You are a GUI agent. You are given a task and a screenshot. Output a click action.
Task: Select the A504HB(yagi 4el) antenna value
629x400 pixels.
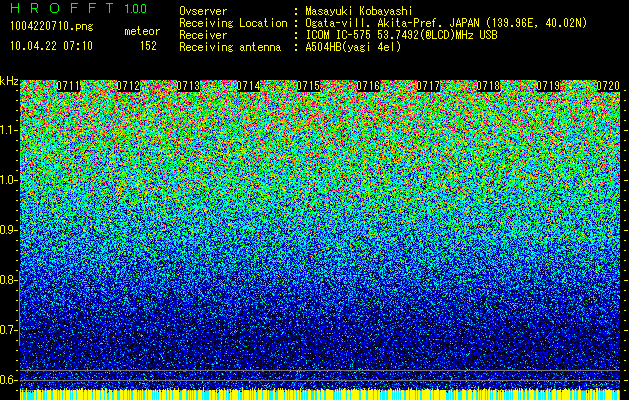(x=353, y=47)
